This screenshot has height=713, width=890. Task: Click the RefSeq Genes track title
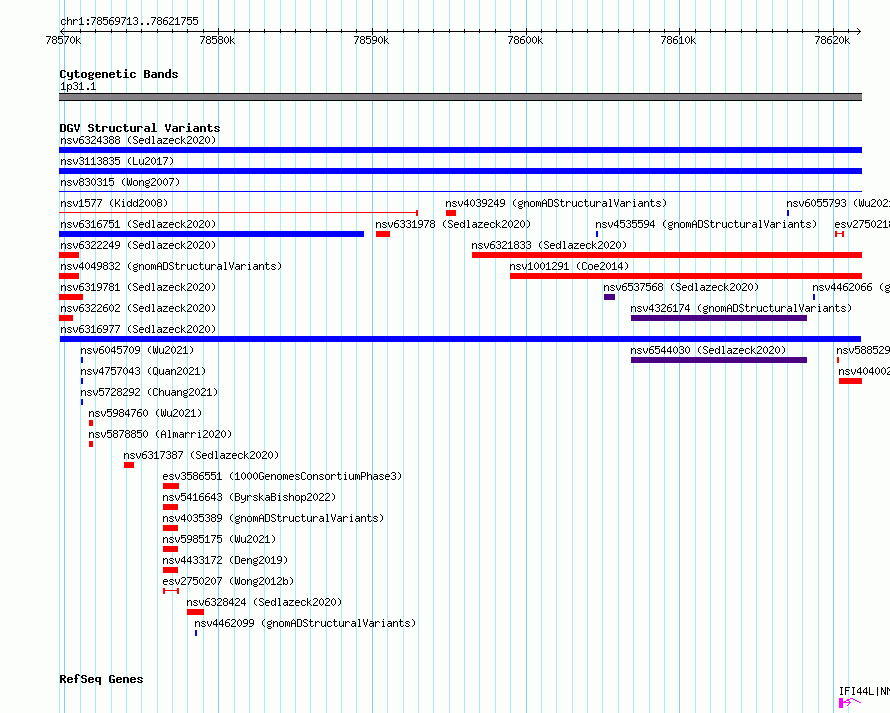click(x=101, y=680)
